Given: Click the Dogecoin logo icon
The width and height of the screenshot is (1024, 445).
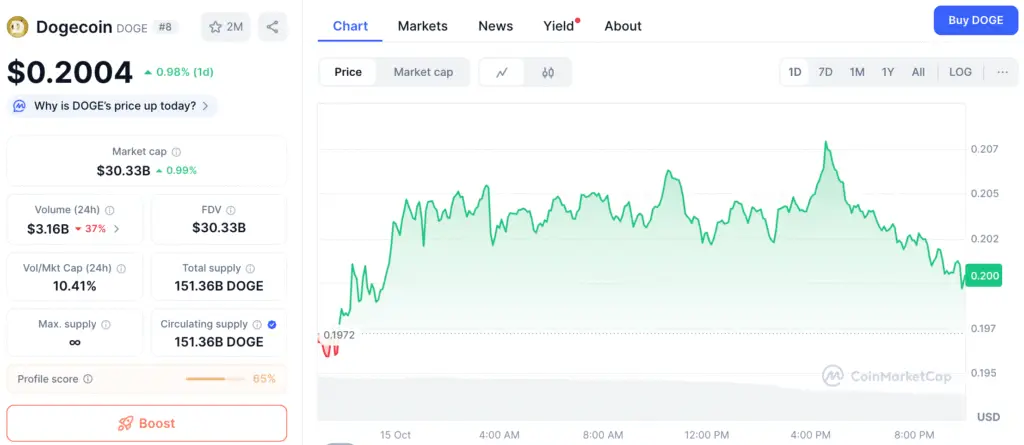Looking at the screenshot, I should tap(17, 27).
